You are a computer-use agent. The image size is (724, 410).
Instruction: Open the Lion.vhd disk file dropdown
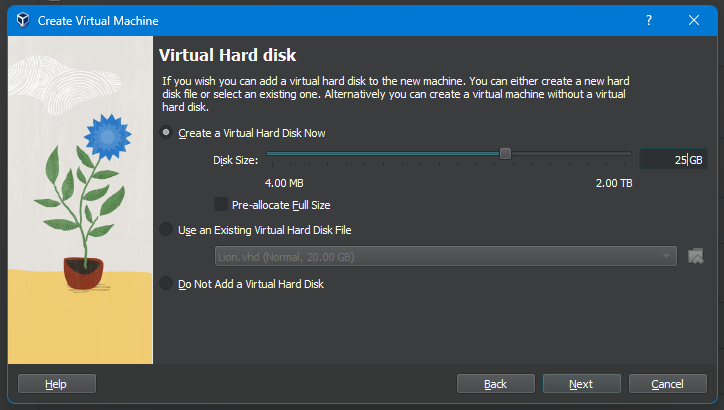445,257
